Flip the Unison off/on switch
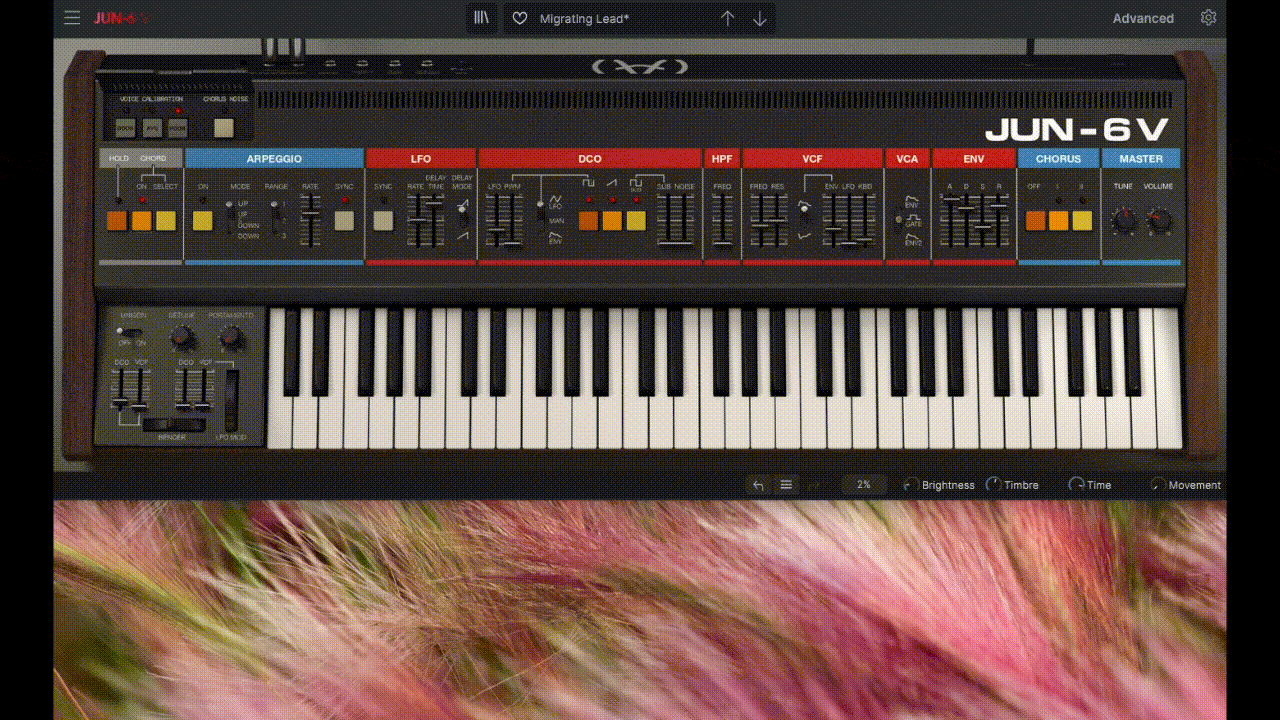The width and height of the screenshot is (1280, 720). point(128,331)
